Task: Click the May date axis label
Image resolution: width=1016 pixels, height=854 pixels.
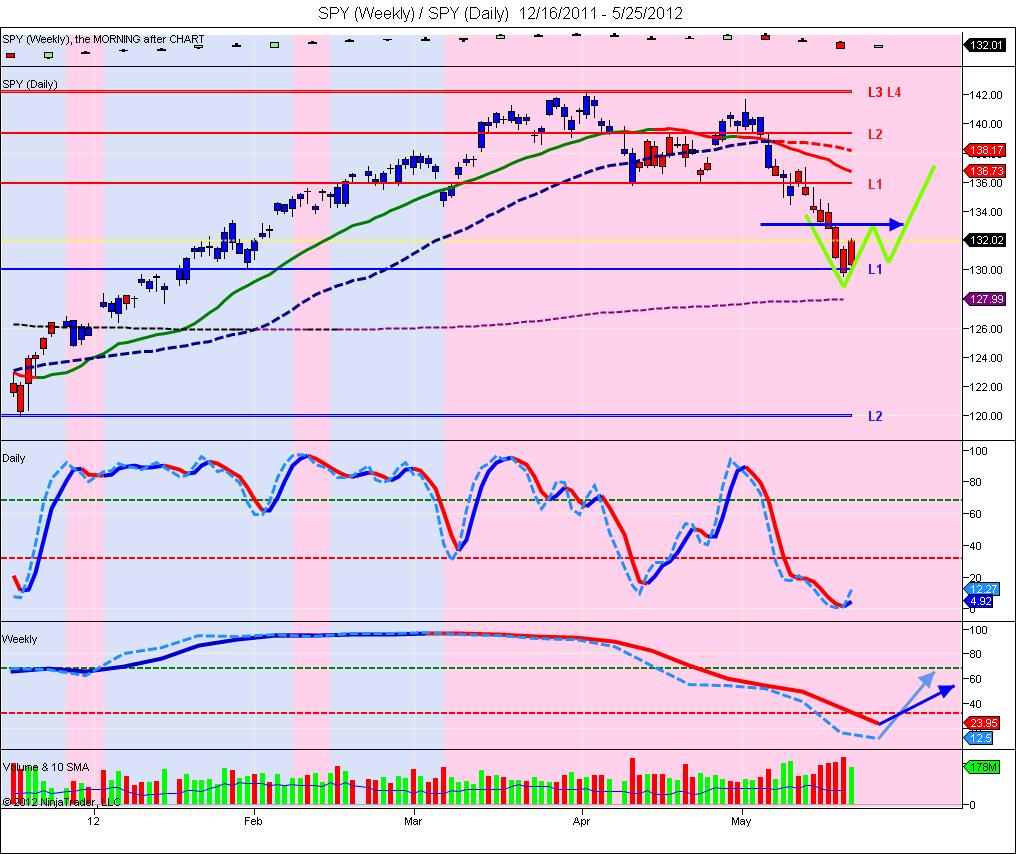Action: (x=741, y=821)
